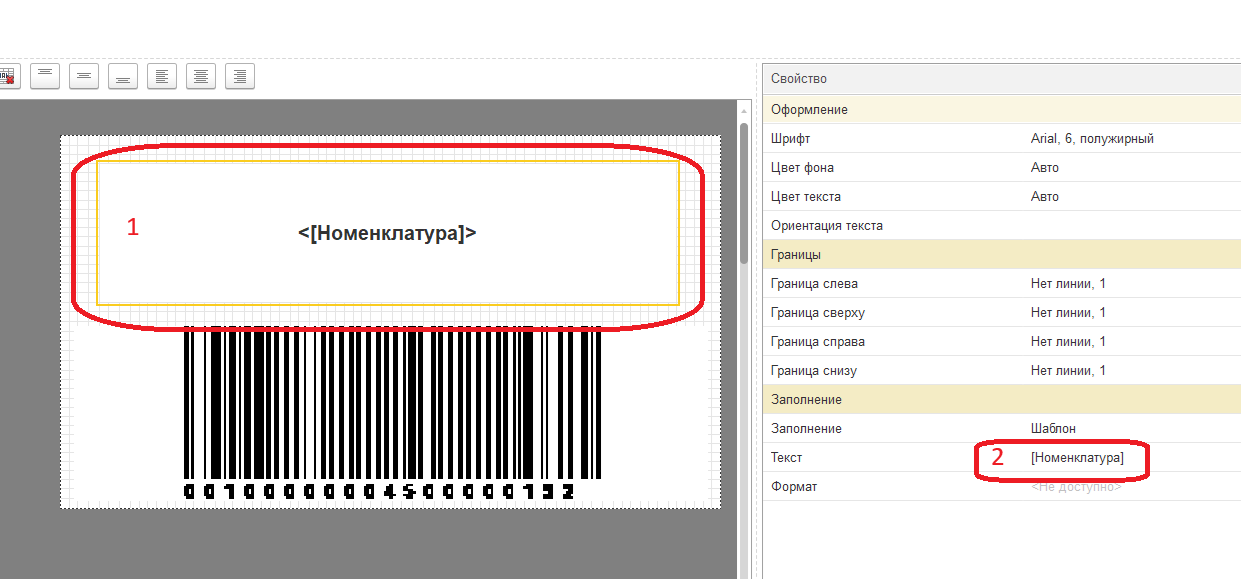This screenshot has width=1241, height=579.
Task: Click the Ориентация текста property row
Action: pos(1001,226)
